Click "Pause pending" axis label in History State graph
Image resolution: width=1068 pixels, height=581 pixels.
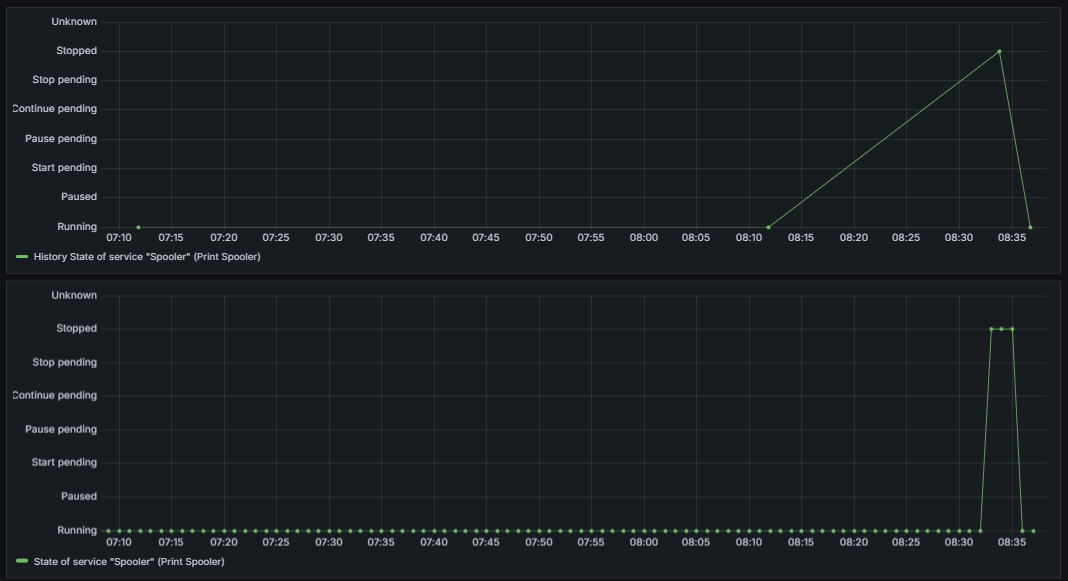[61, 139]
